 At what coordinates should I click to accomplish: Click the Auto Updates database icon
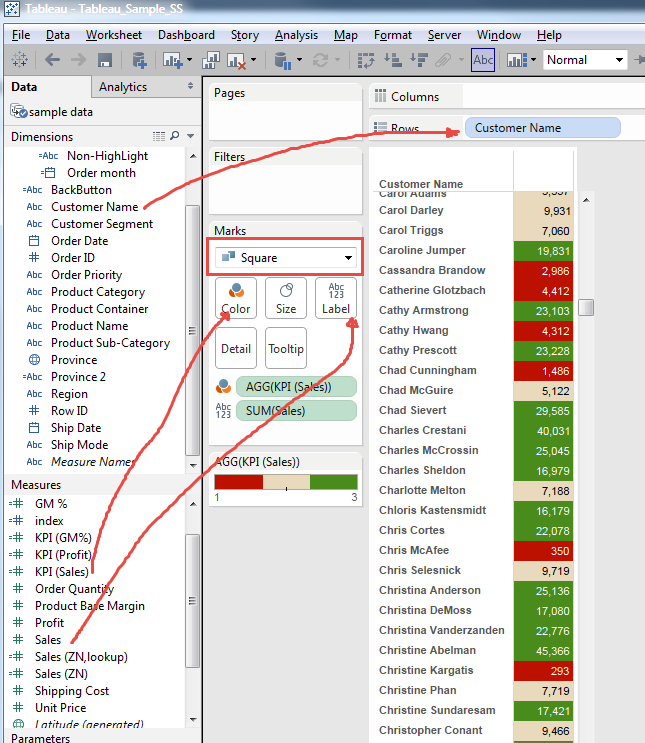pyautogui.click(x=282, y=61)
